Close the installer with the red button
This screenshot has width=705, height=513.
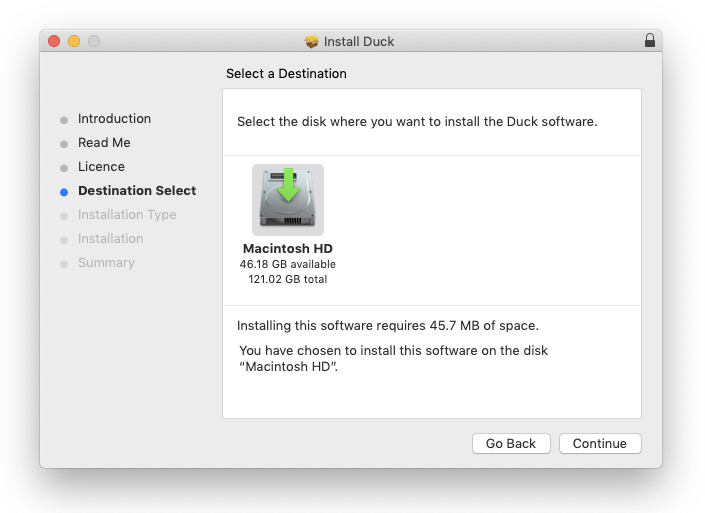click(x=54, y=41)
